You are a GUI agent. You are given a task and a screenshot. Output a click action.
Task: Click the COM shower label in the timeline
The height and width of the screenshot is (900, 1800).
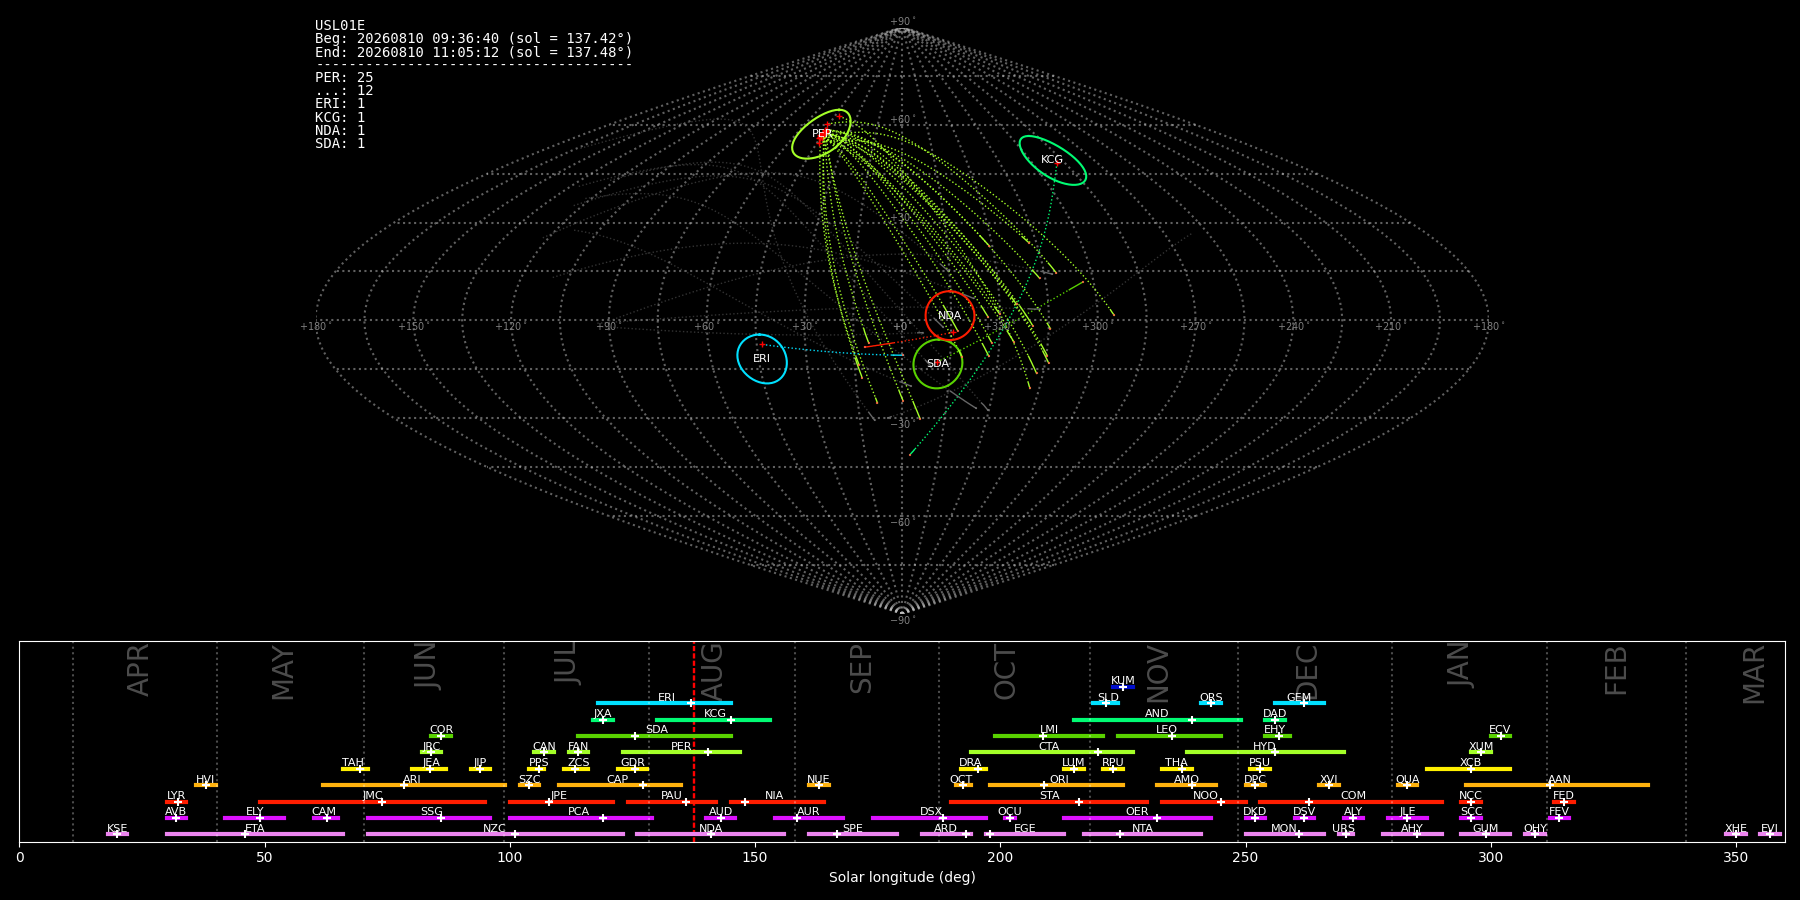[1353, 796]
